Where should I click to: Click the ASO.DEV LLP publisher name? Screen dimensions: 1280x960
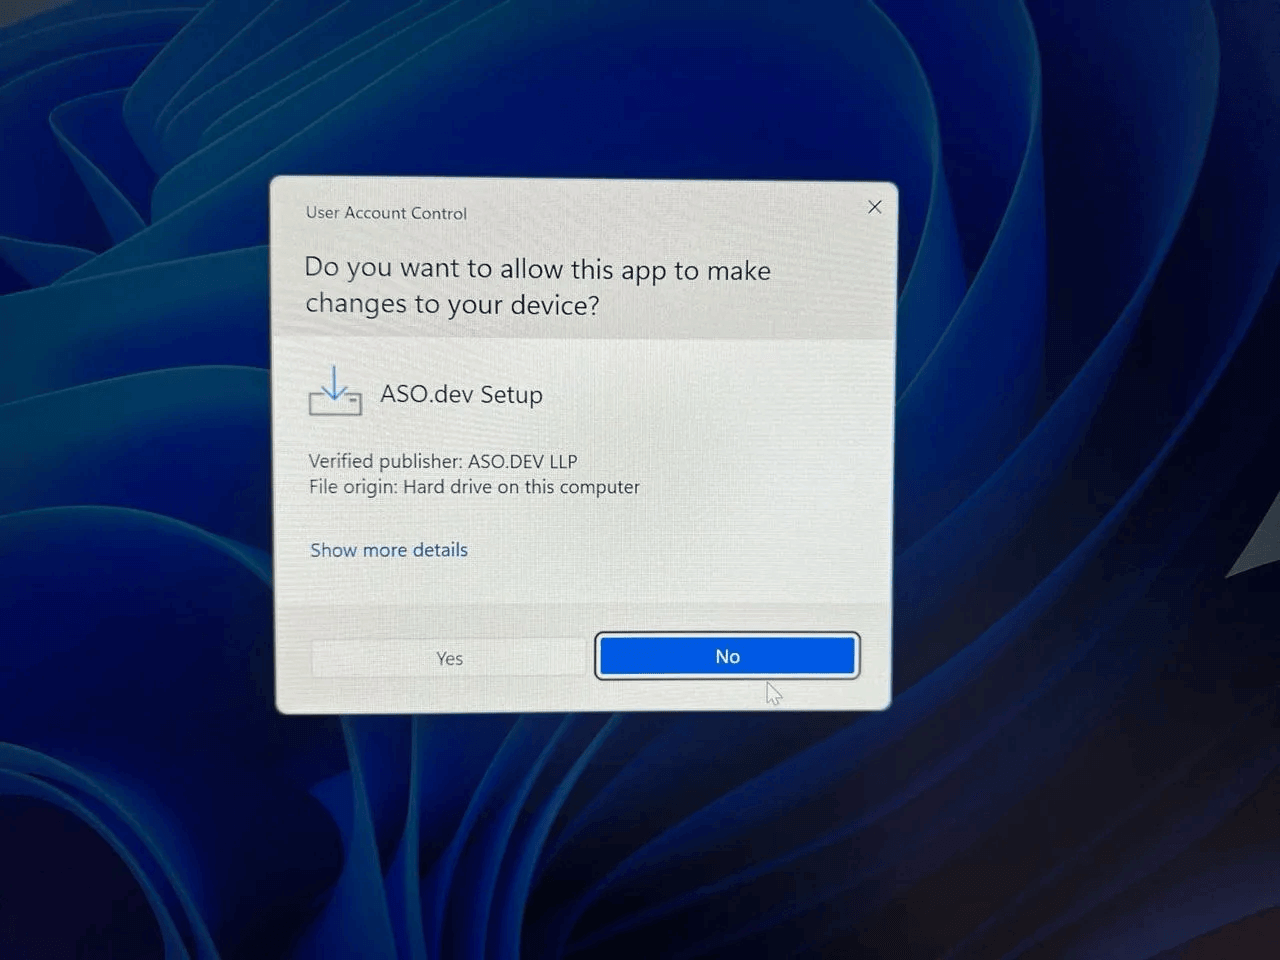[x=522, y=461]
